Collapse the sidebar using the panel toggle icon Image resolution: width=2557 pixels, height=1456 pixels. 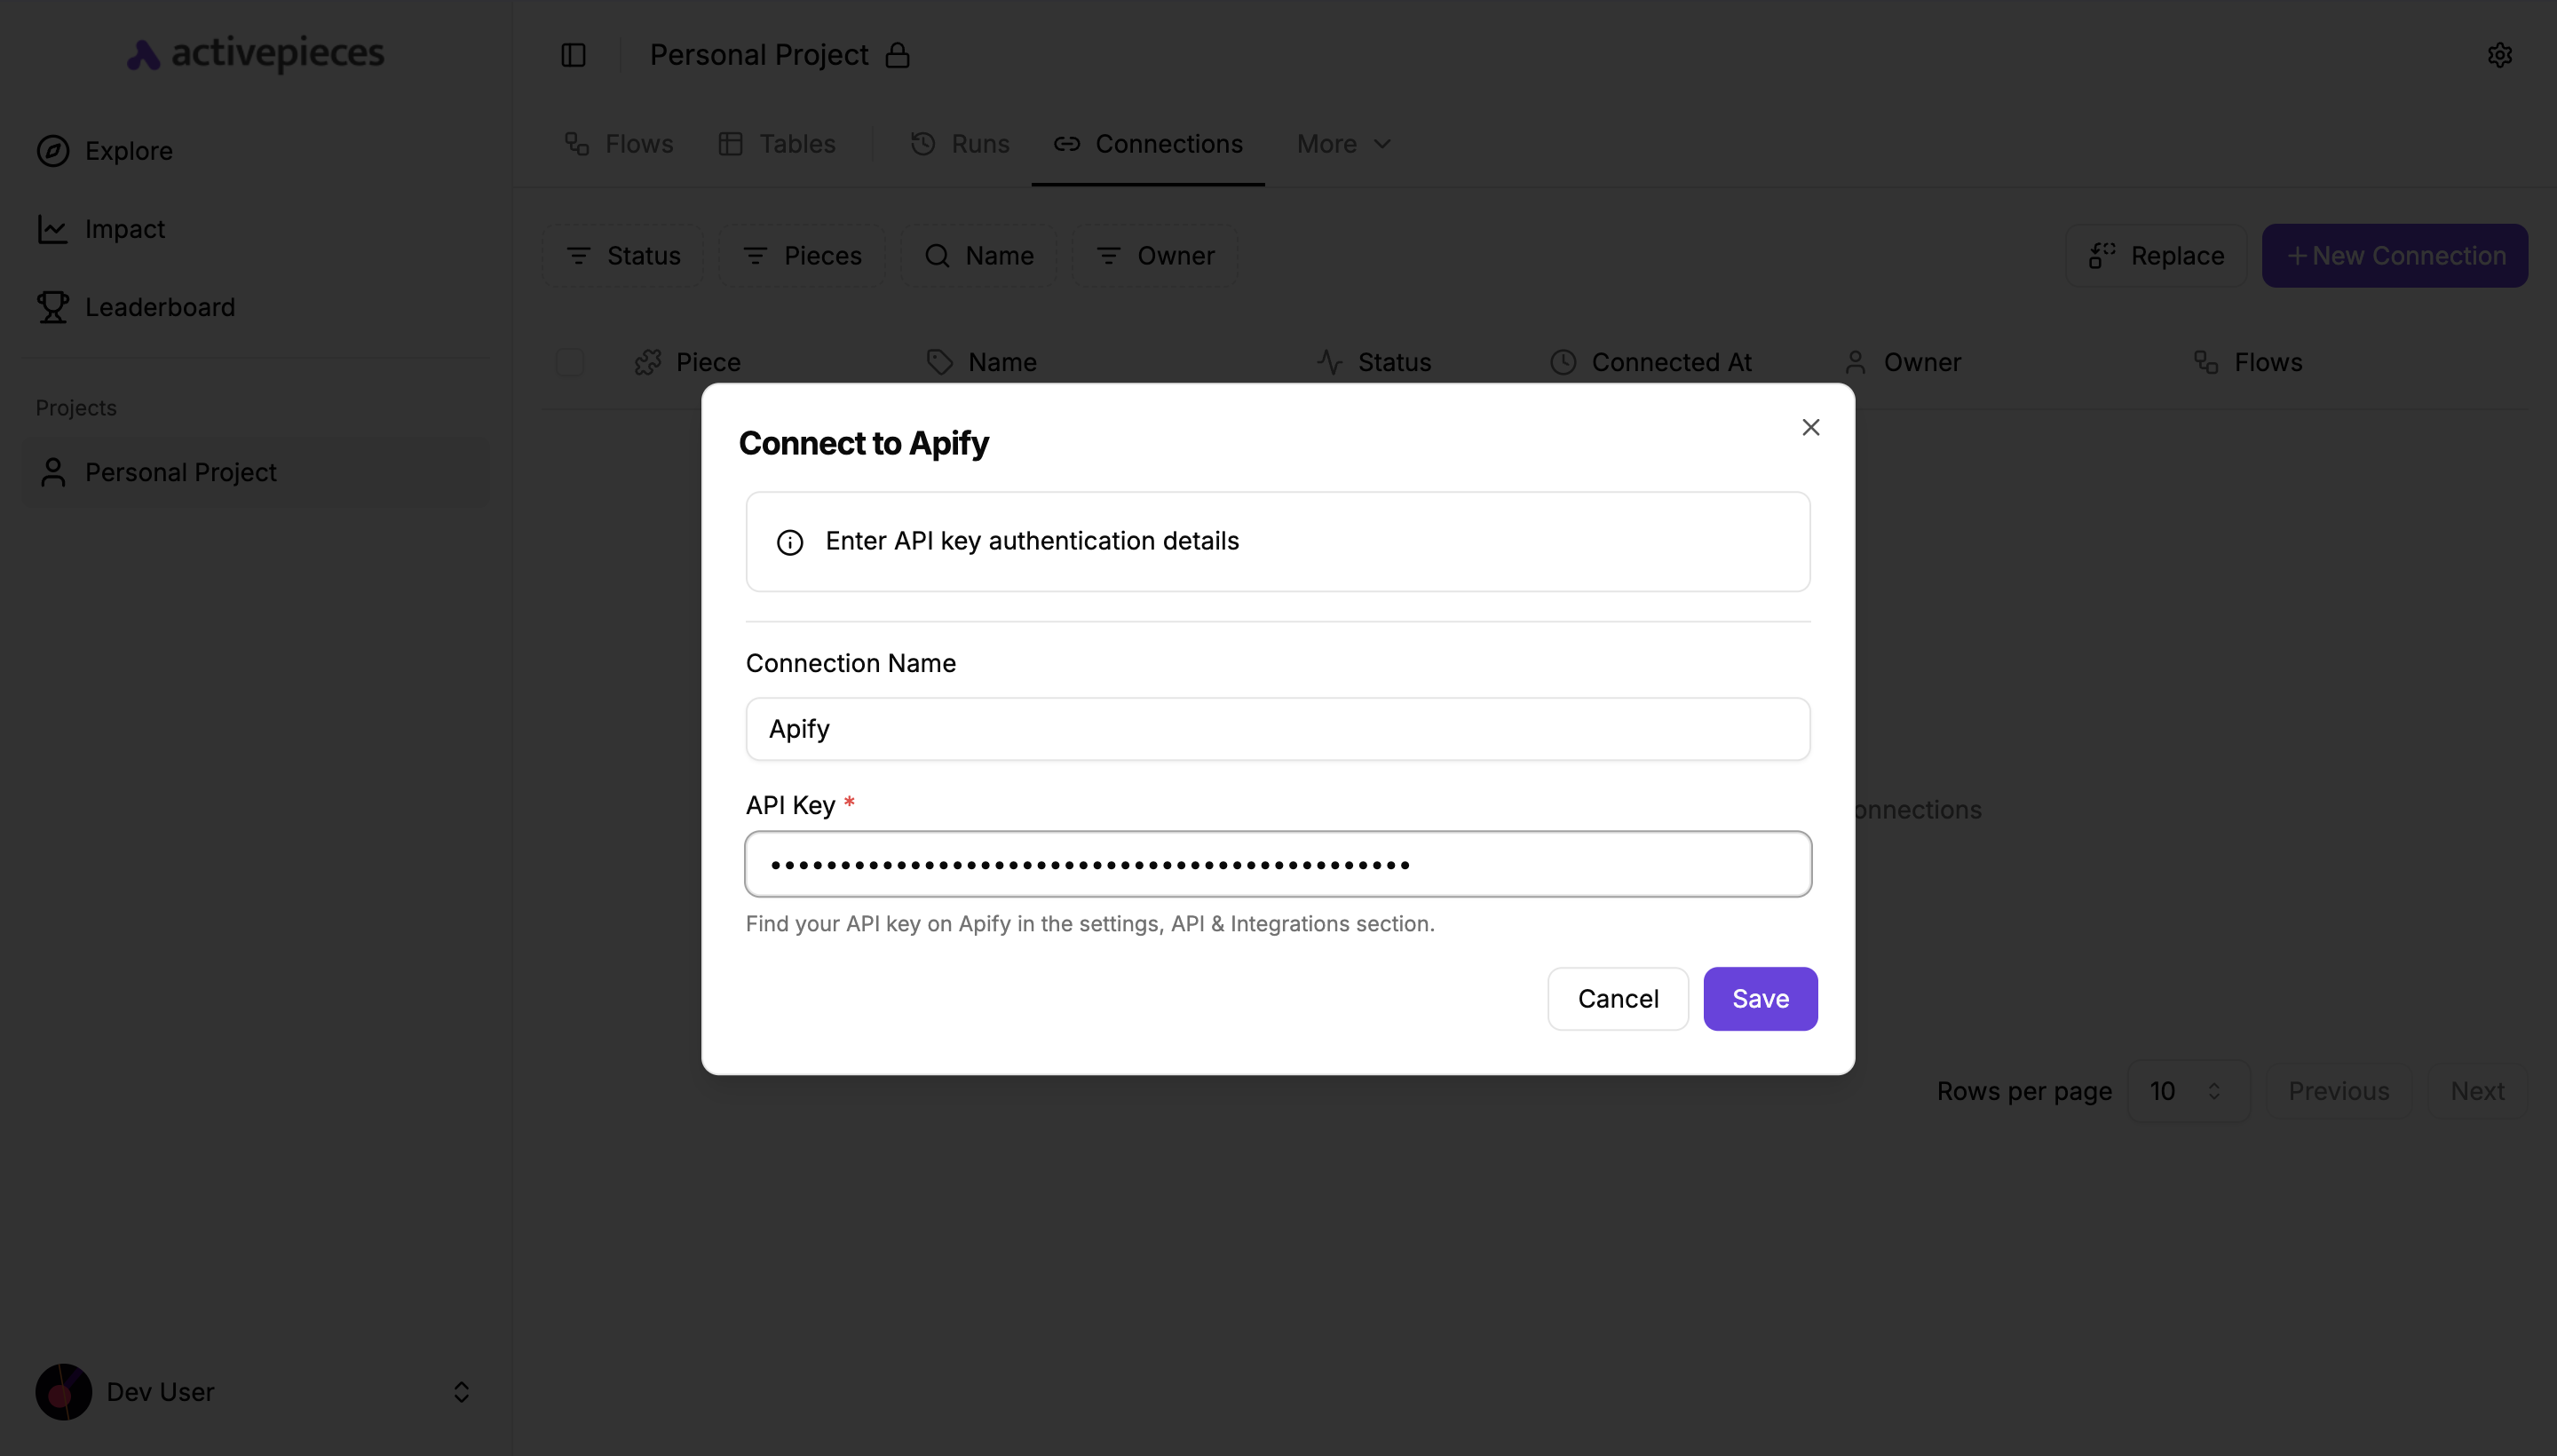pyautogui.click(x=572, y=55)
